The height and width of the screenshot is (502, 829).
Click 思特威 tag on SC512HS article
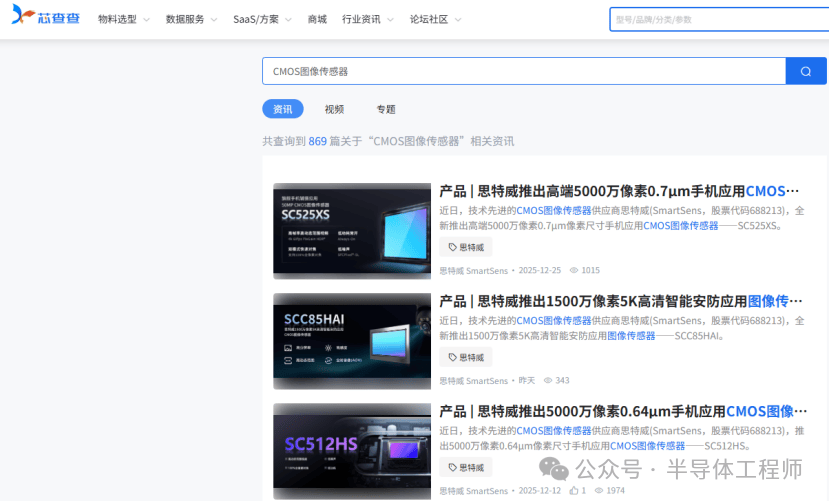466,468
